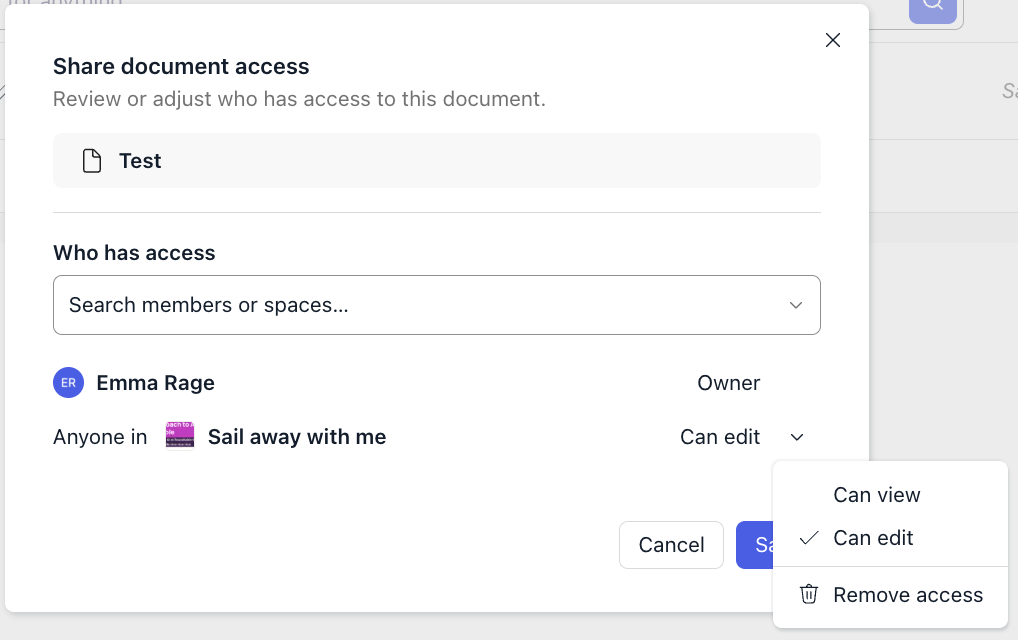Expand the member search dropdown chevron
Viewport: 1018px width, 640px height.
[x=796, y=305]
